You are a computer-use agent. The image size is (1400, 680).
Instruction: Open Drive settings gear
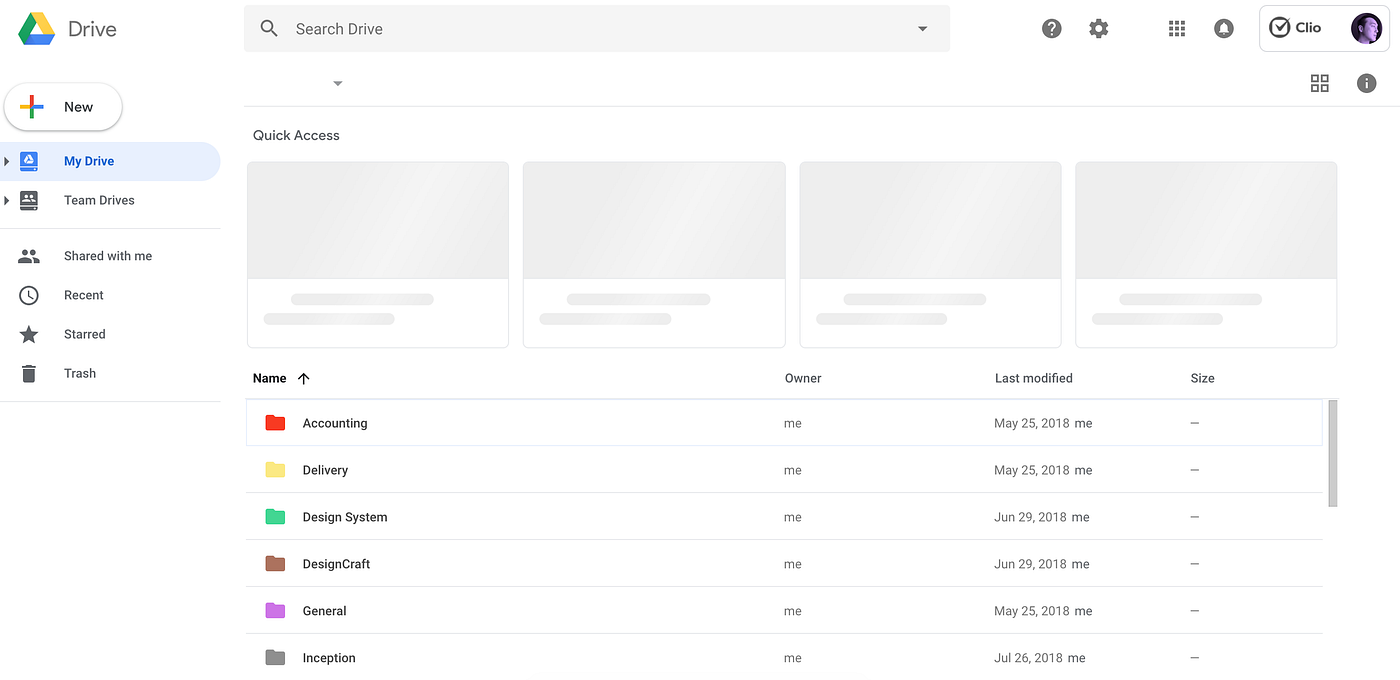coord(1098,28)
